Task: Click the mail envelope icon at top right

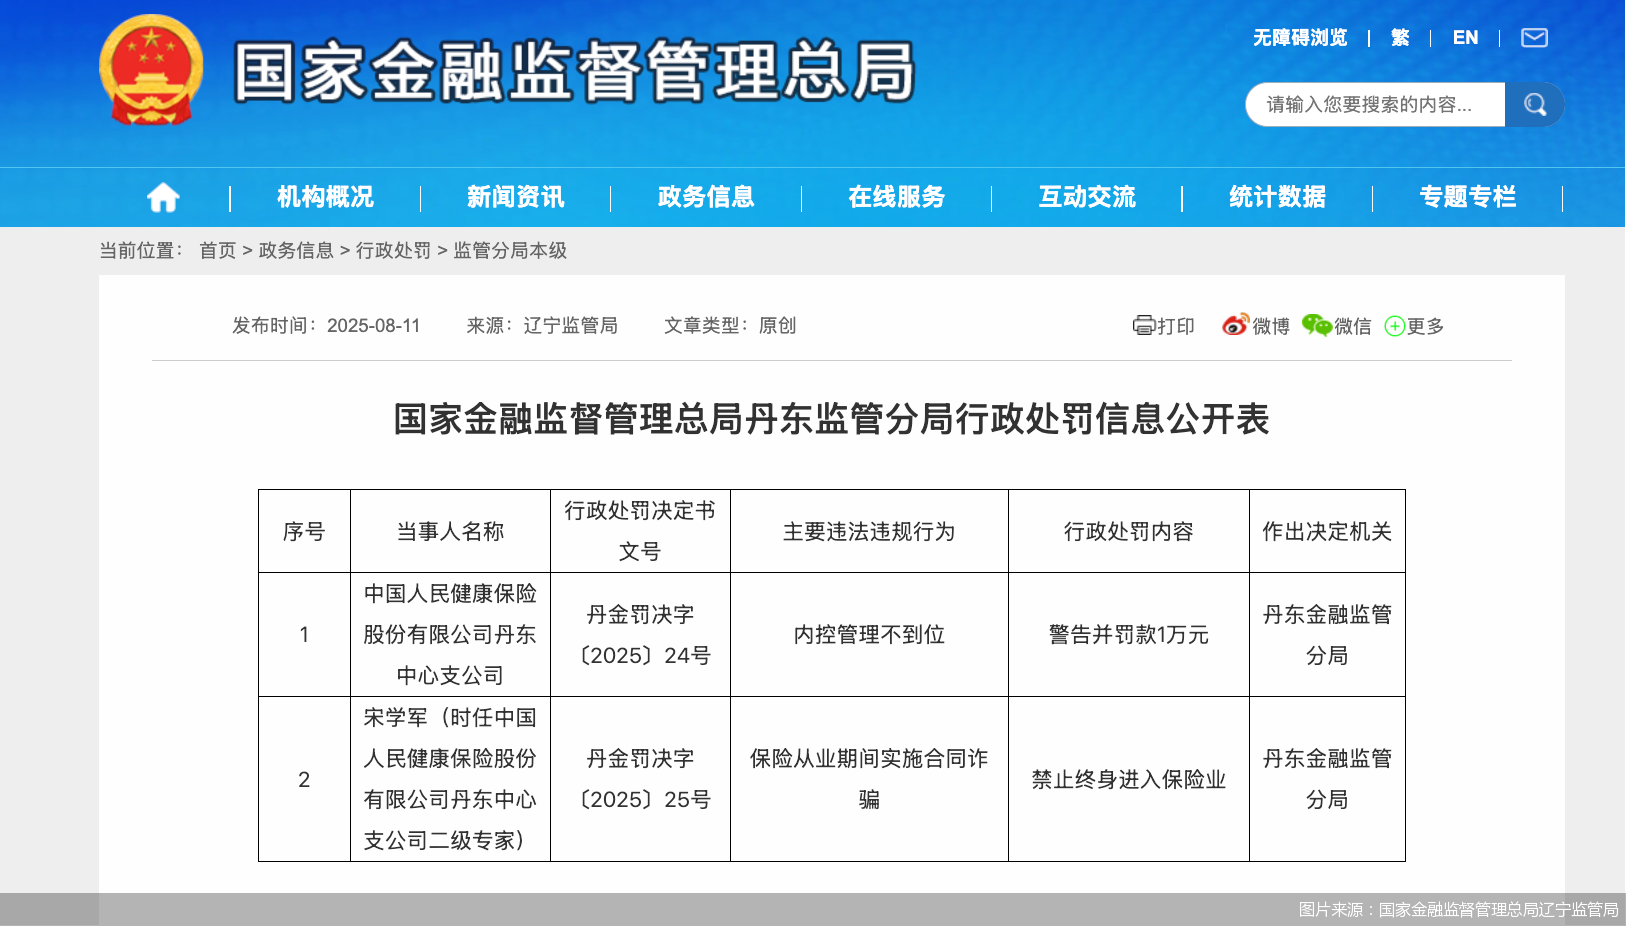Action: pyautogui.click(x=1534, y=38)
